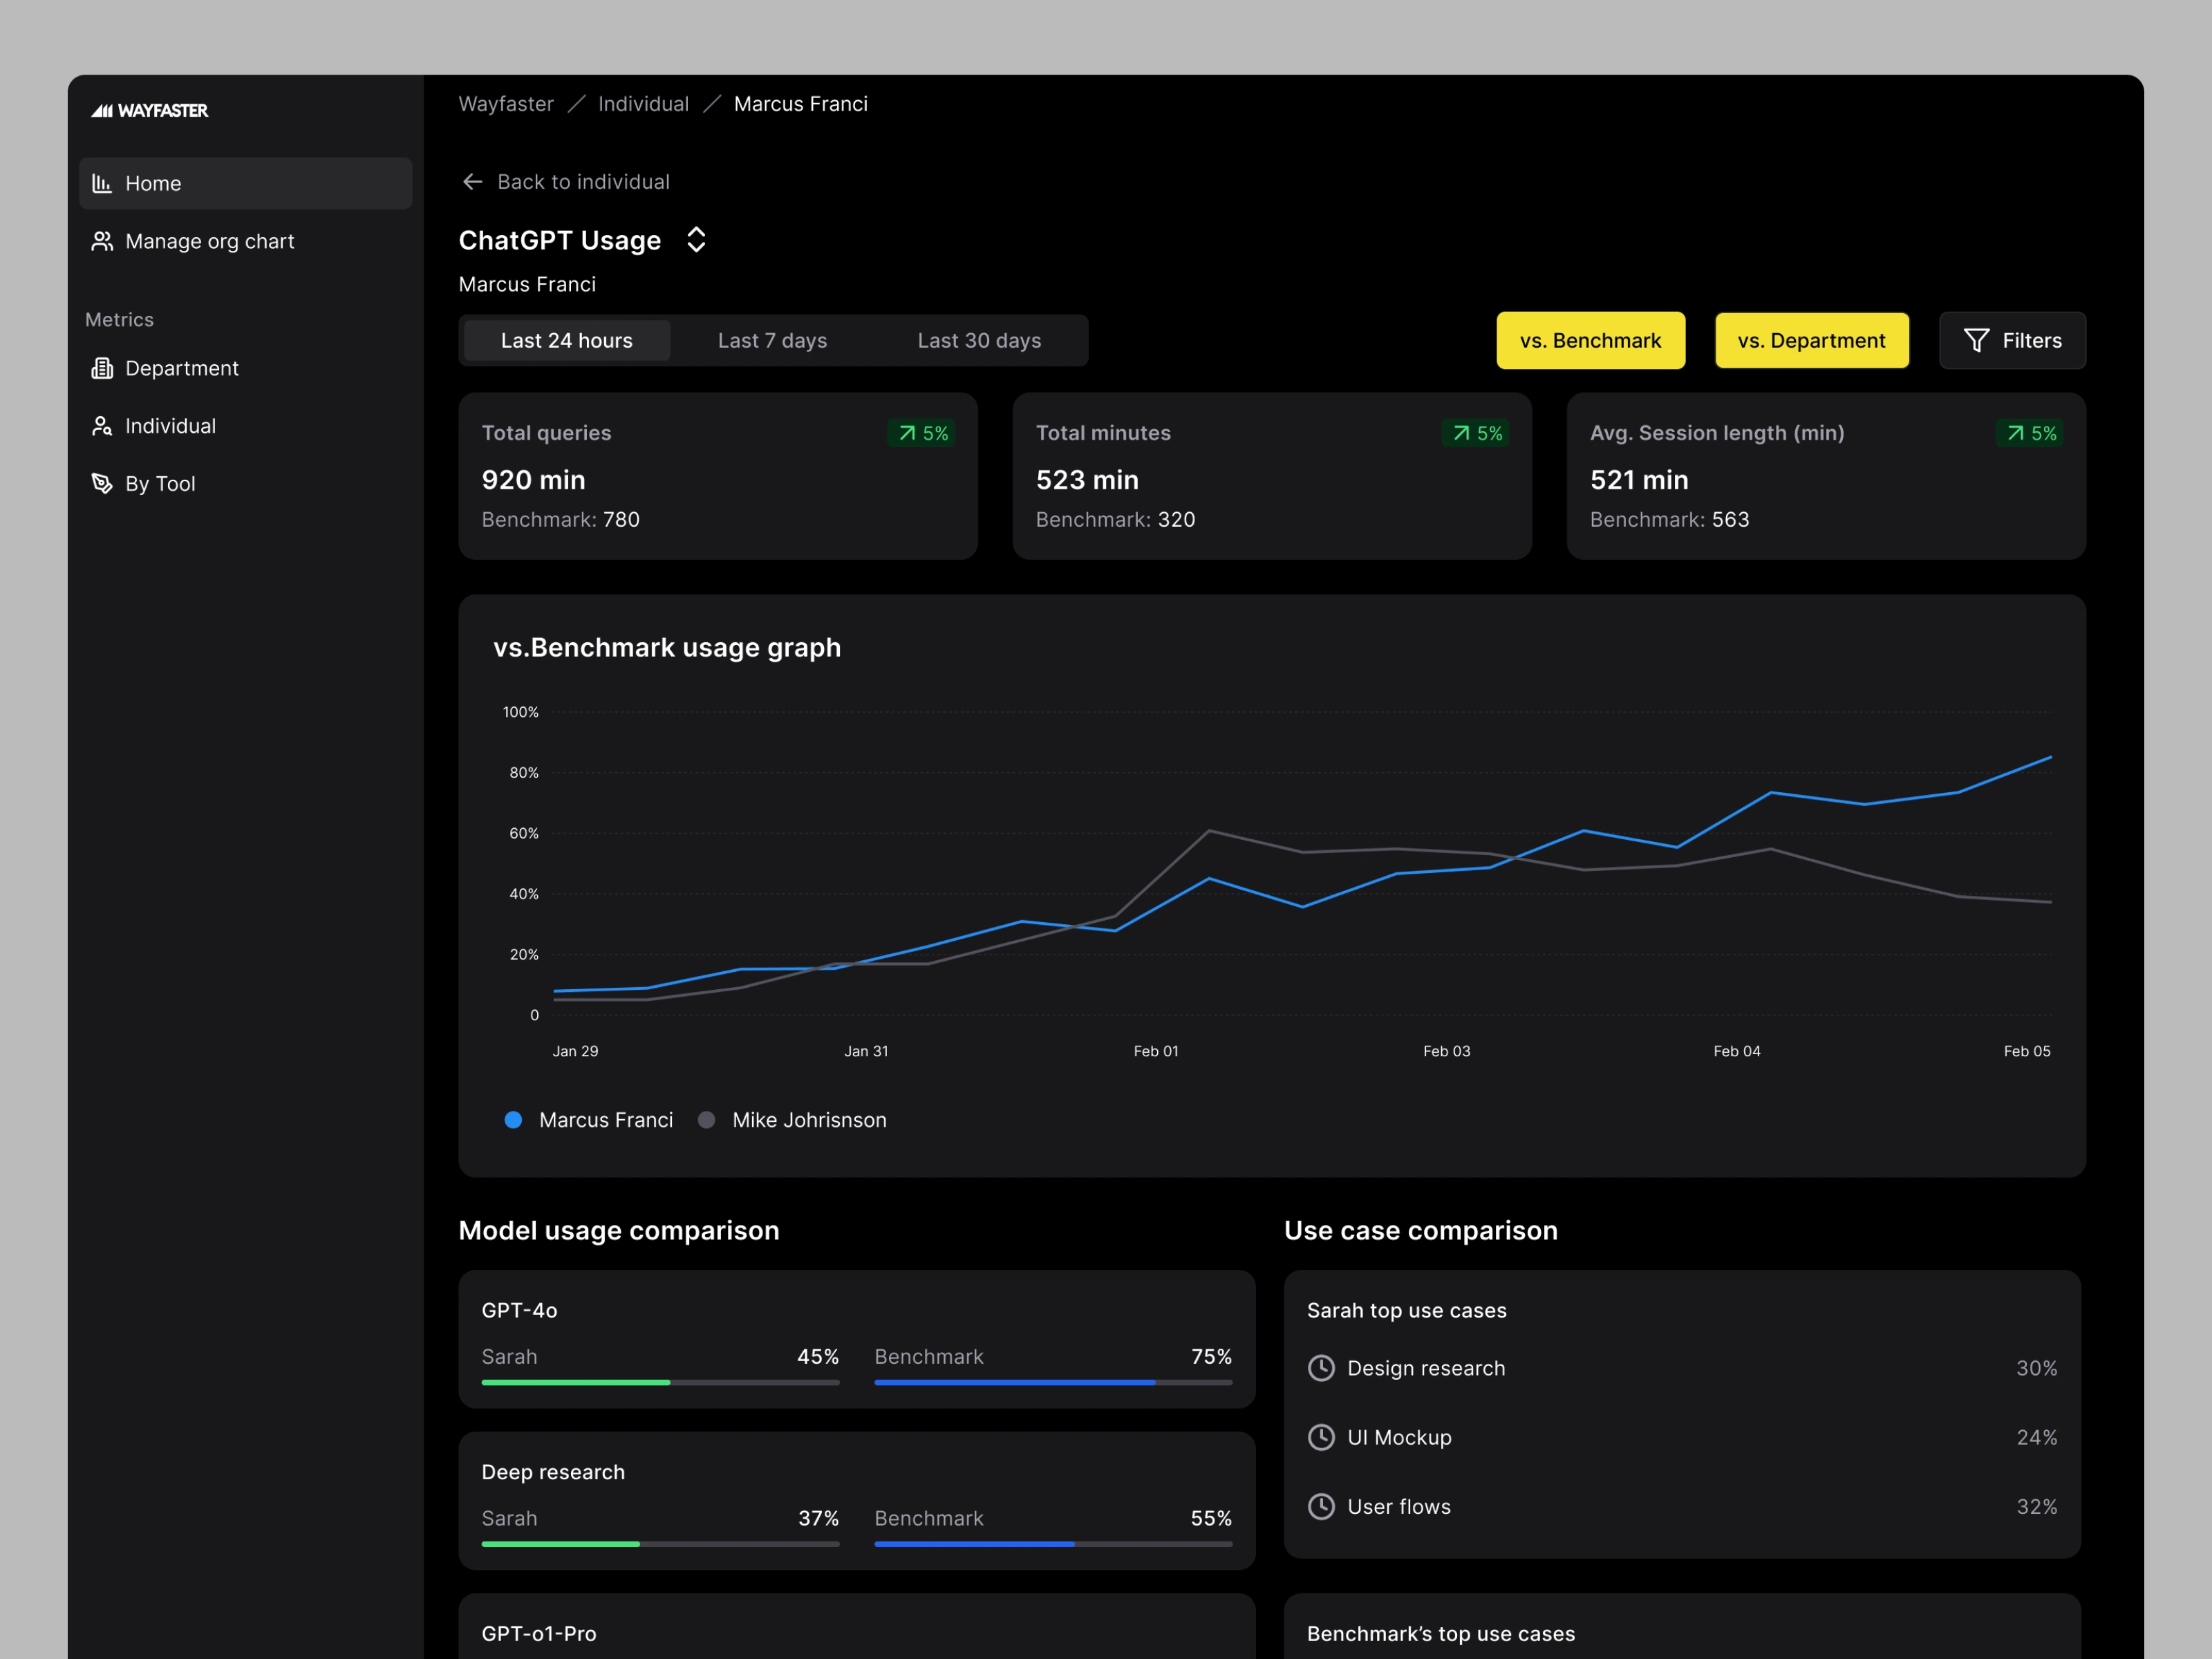Click Benchmark's top use cases heading

pyautogui.click(x=1441, y=1633)
